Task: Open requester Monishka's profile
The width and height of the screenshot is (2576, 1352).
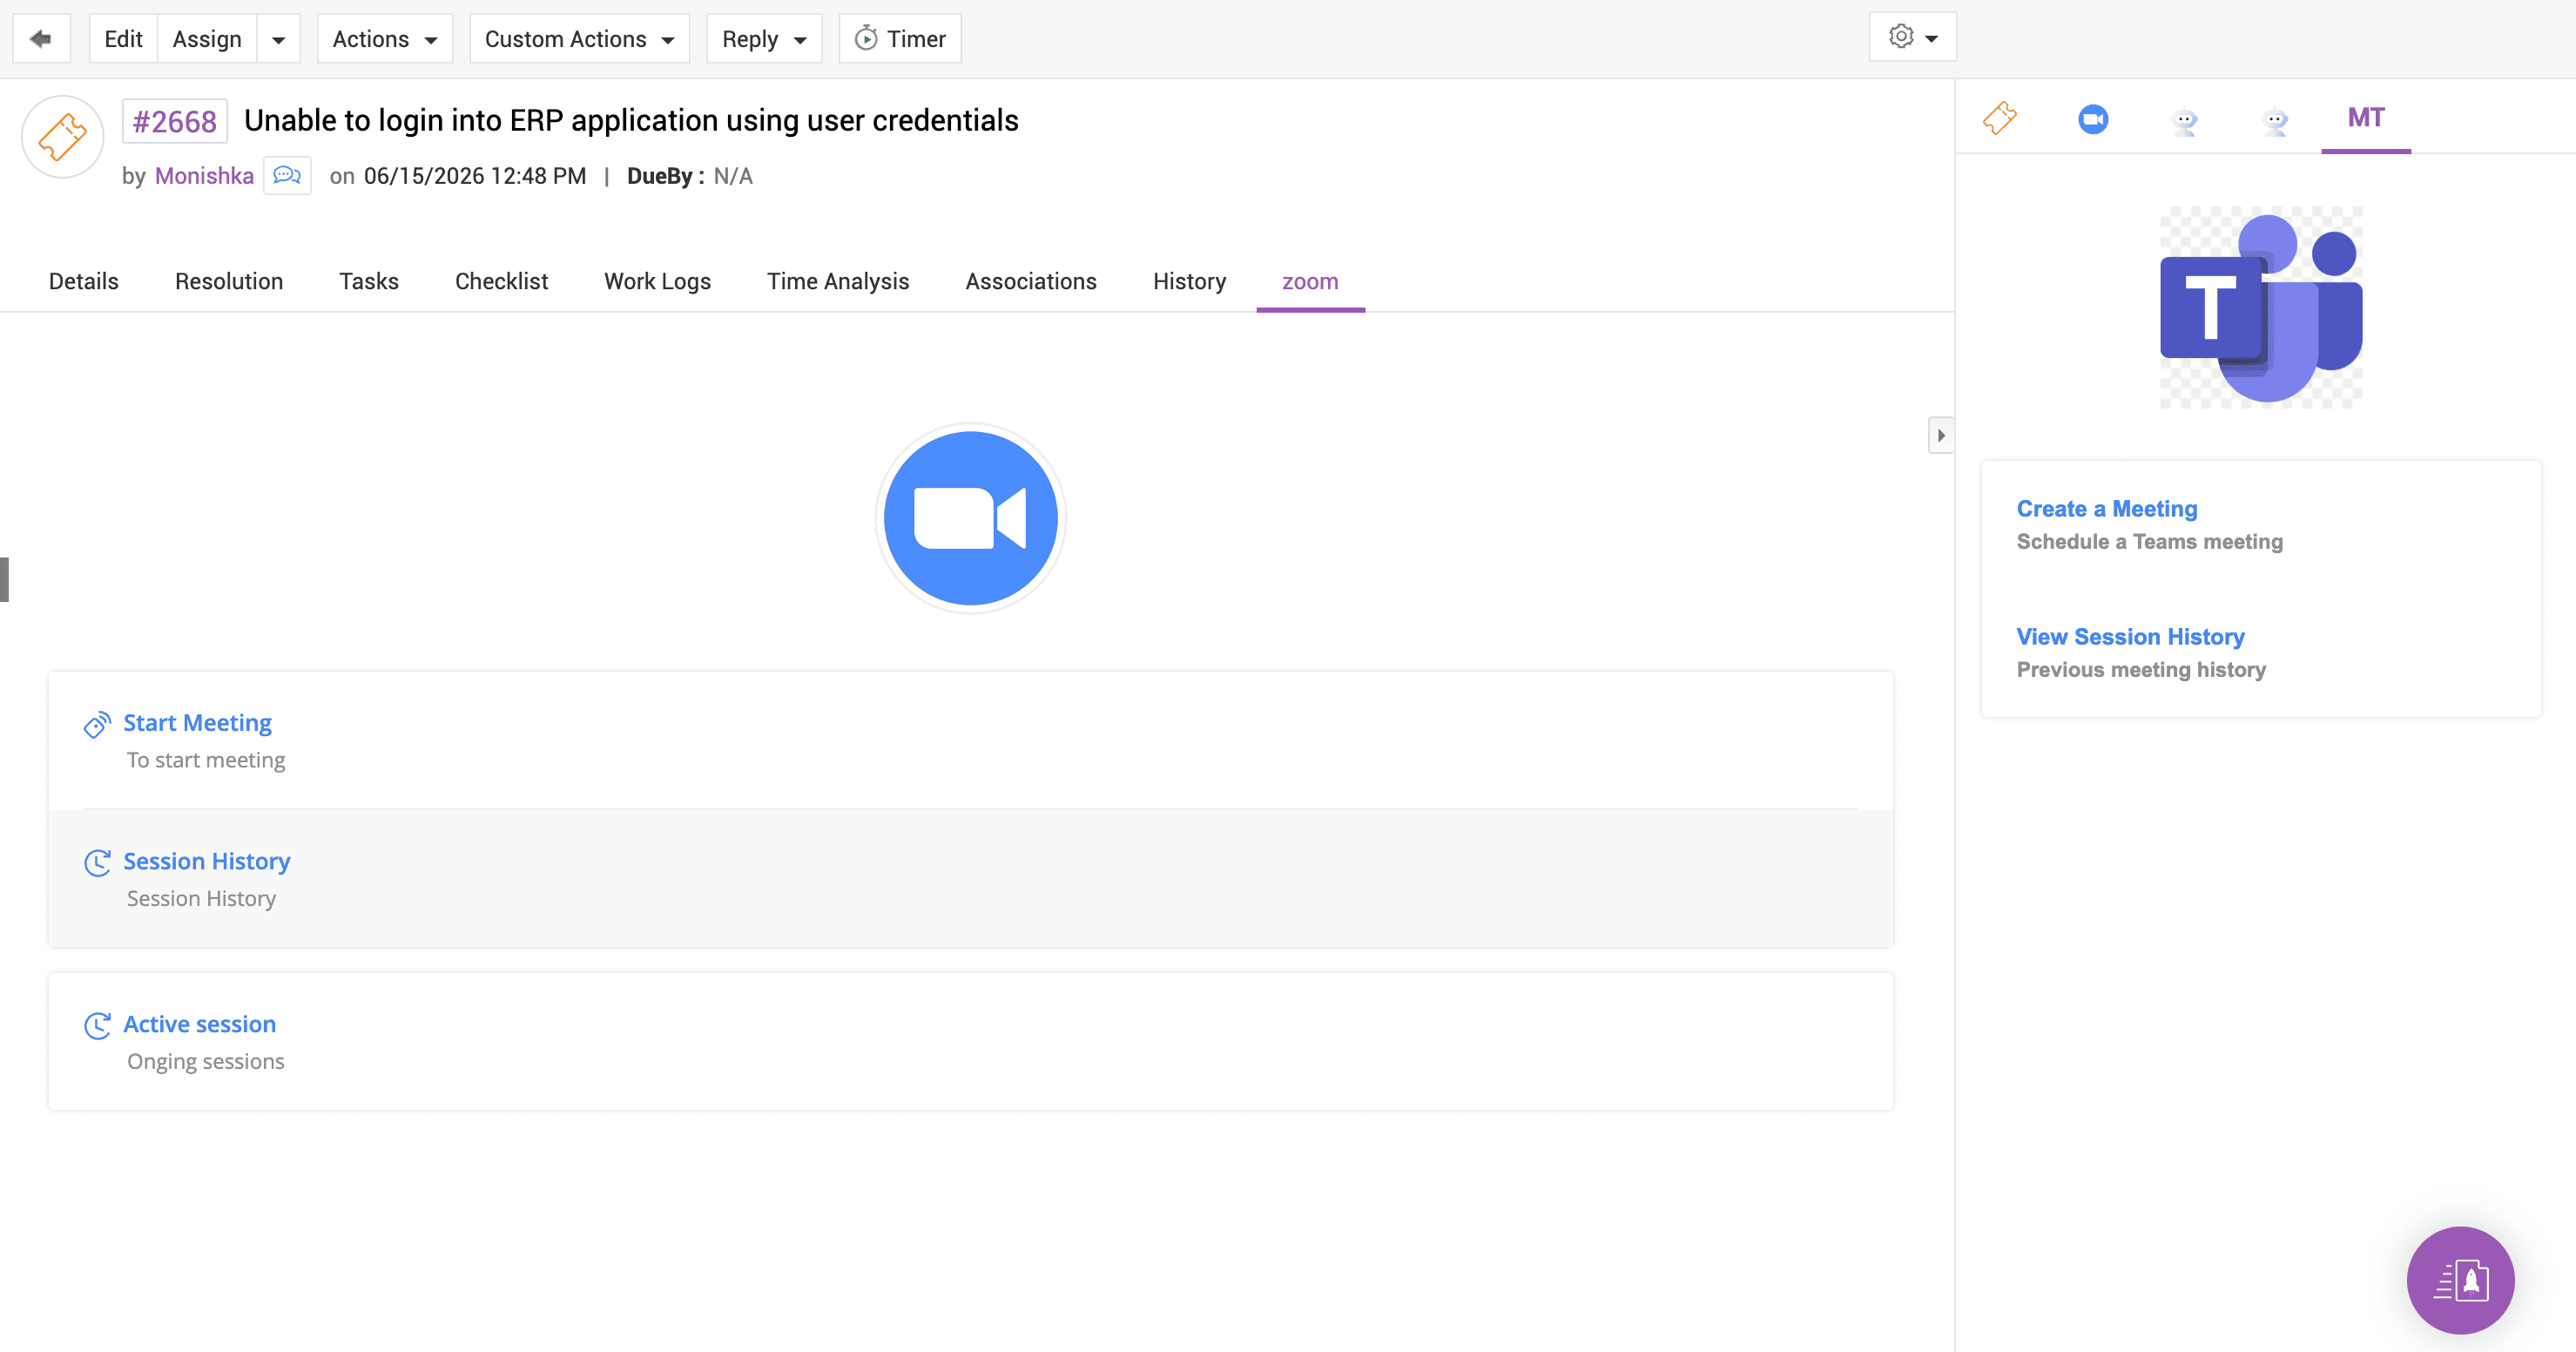Action: (x=204, y=176)
